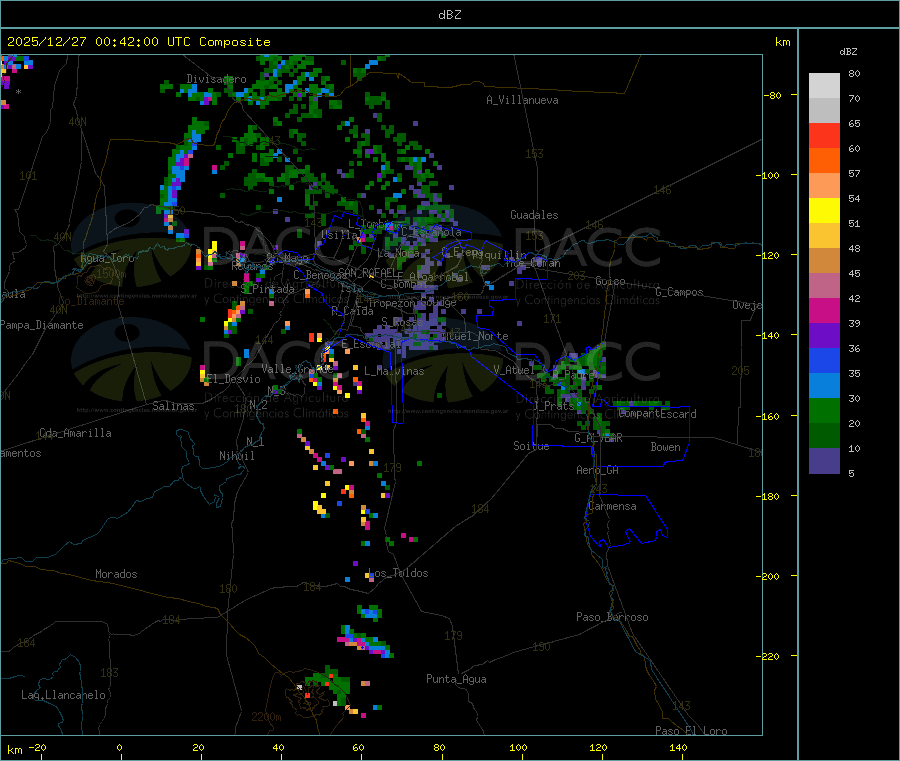
Task: Click the Valle_Grande map label
Action: point(297,368)
